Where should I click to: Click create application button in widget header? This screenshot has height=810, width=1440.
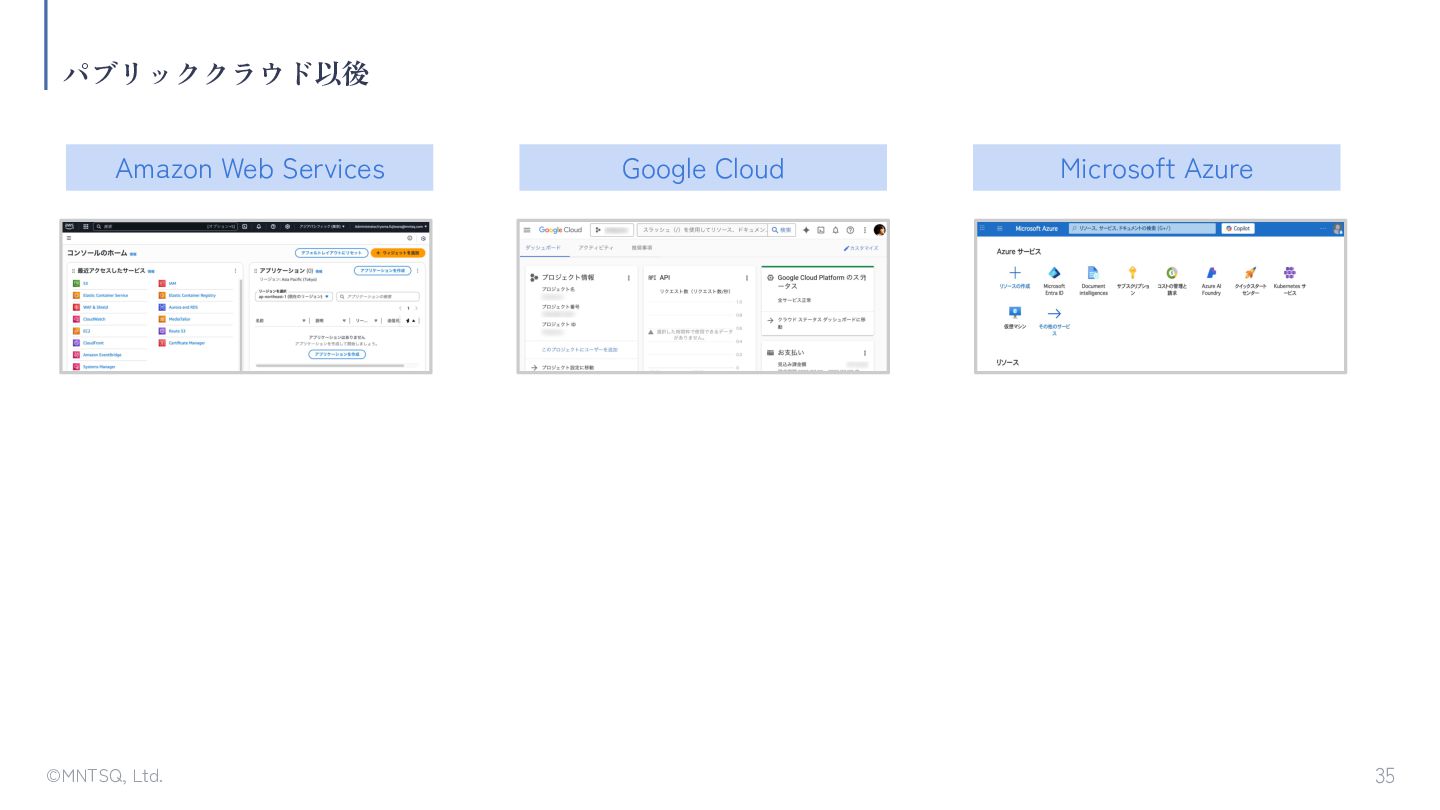[383, 270]
